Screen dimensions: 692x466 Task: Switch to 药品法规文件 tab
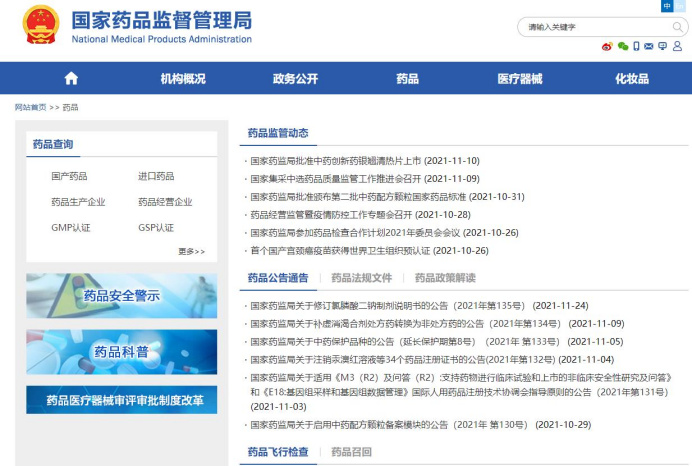click(361, 278)
